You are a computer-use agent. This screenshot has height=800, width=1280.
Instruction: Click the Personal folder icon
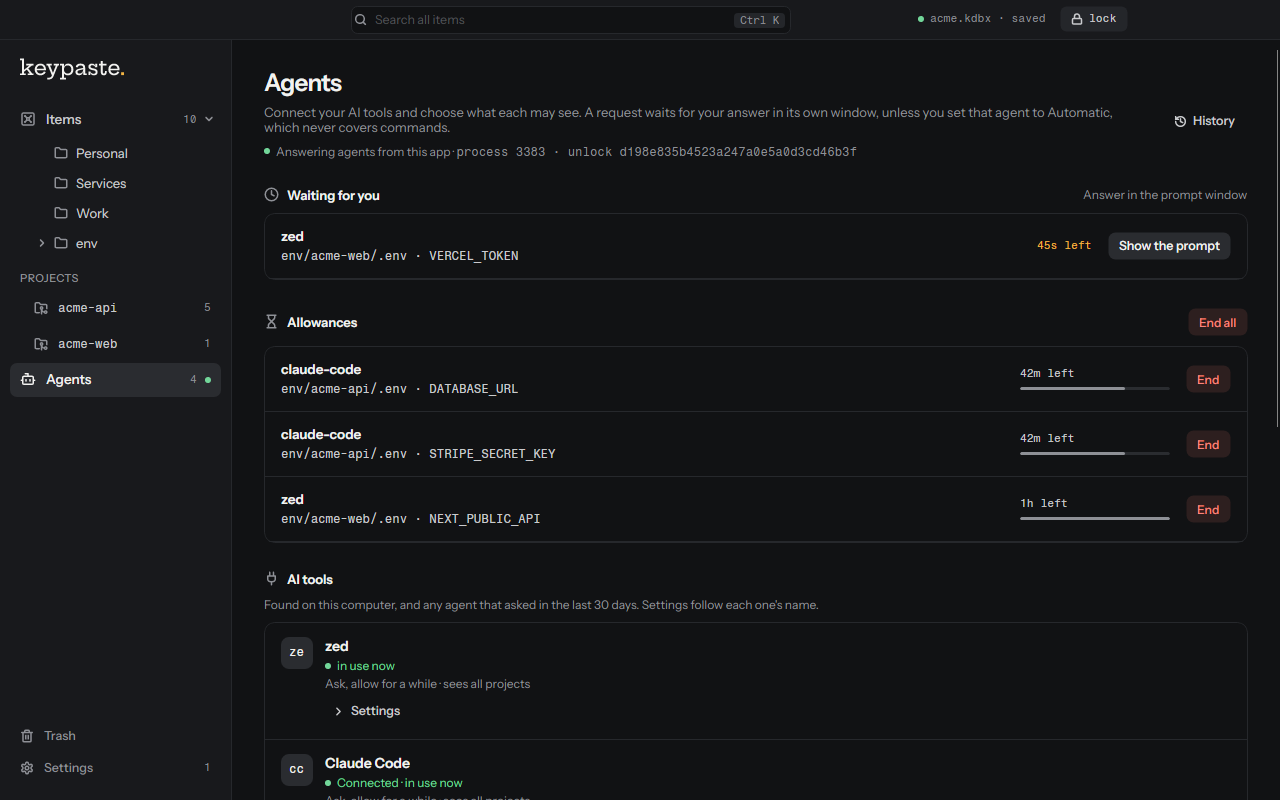(61, 153)
